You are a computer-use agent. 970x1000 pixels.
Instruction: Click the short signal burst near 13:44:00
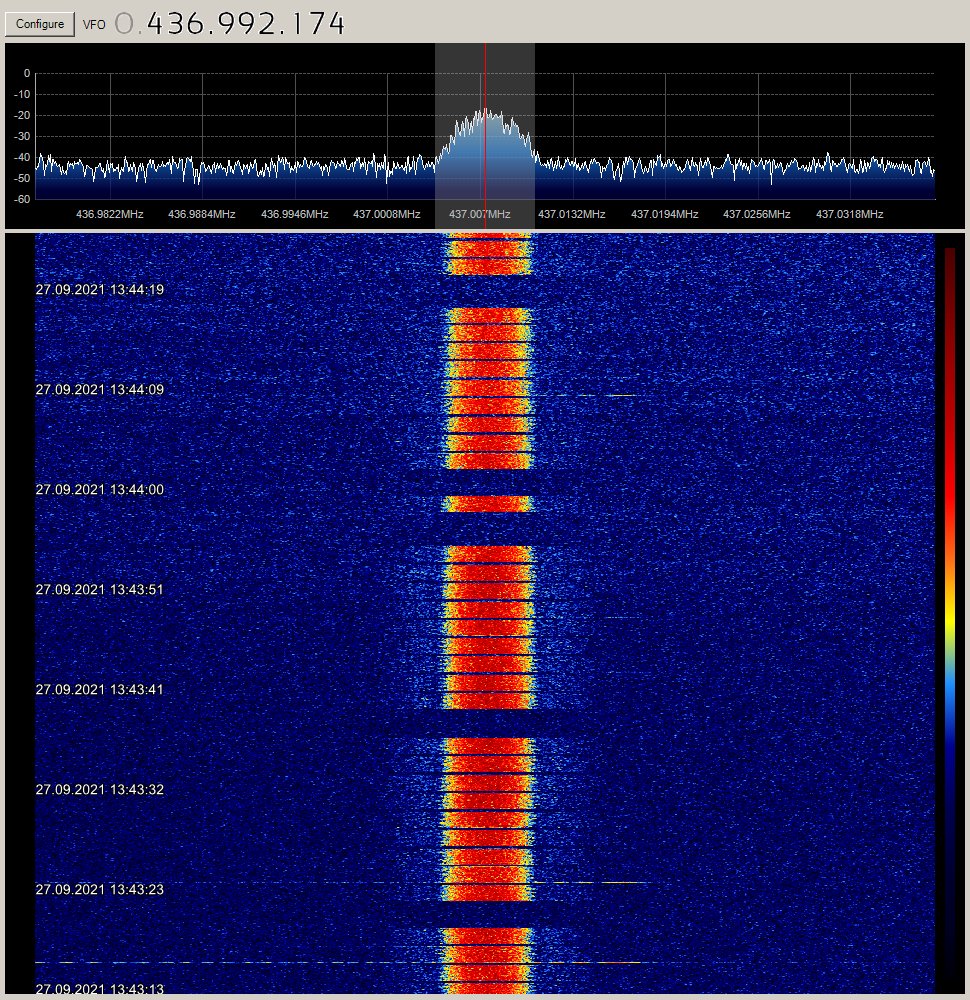(x=487, y=504)
